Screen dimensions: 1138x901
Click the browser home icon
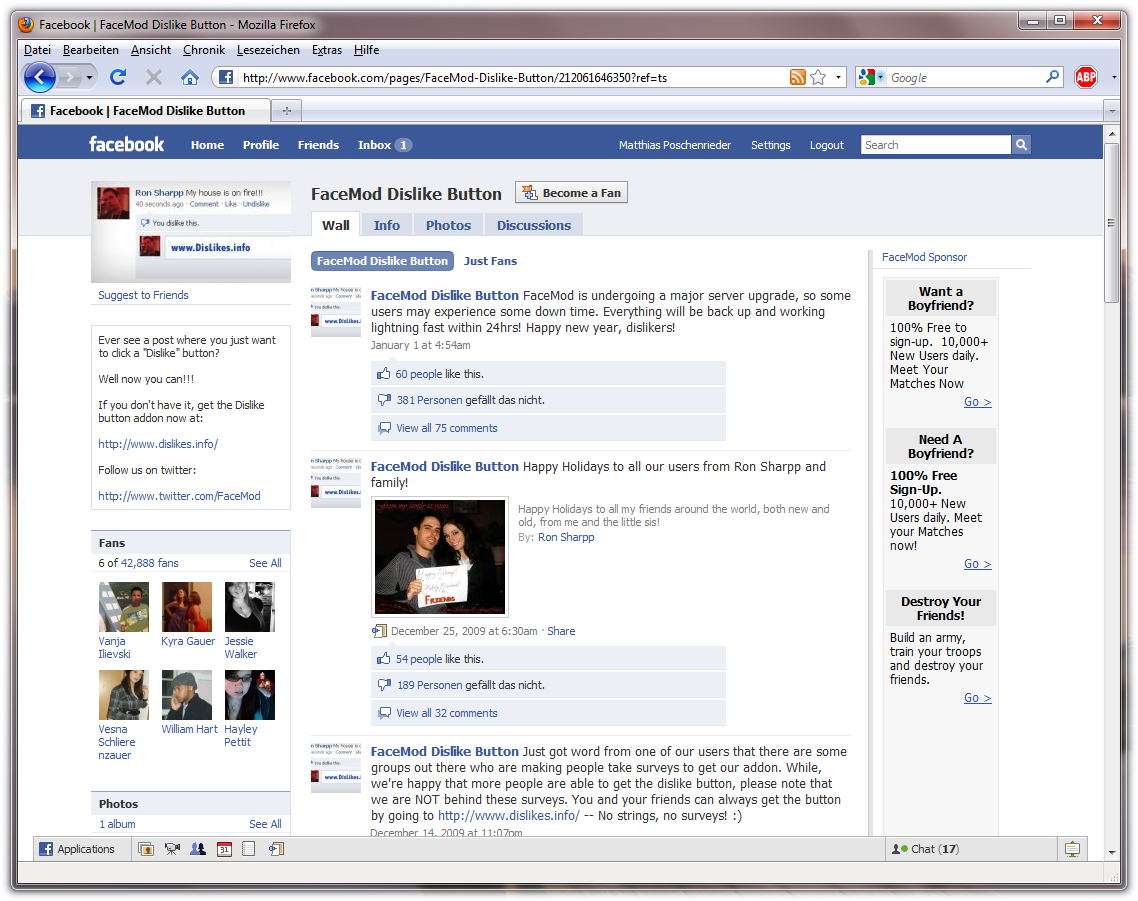189,77
